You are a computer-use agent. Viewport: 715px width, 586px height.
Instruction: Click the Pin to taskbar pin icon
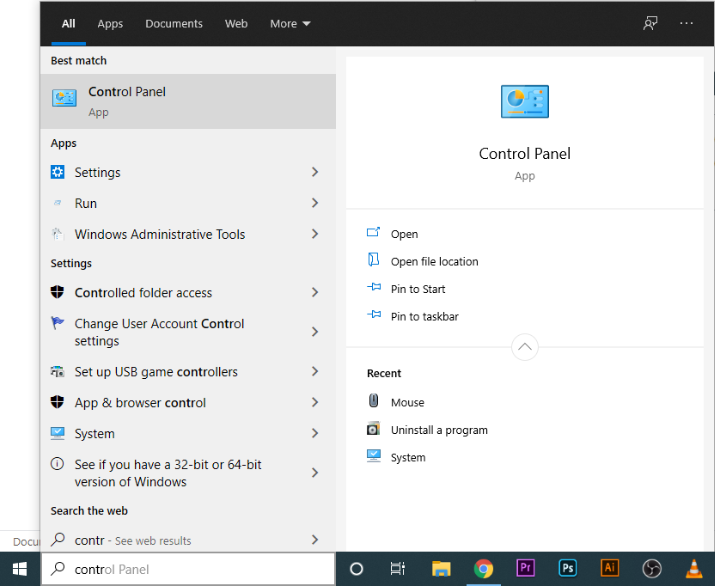point(374,315)
